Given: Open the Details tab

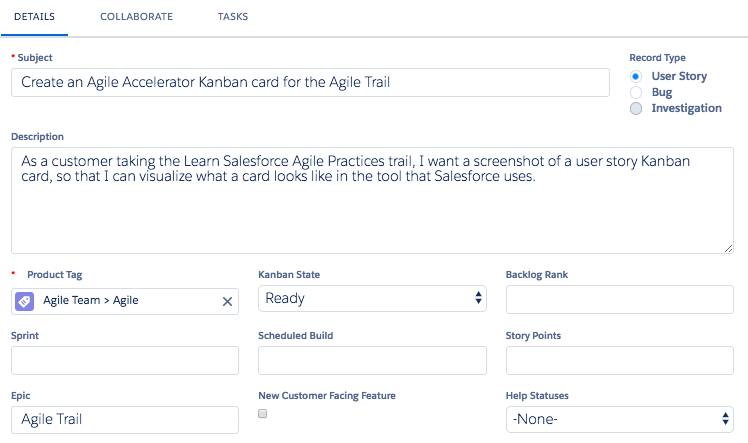Looking at the screenshot, I should pyautogui.click(x=34, y=17).
